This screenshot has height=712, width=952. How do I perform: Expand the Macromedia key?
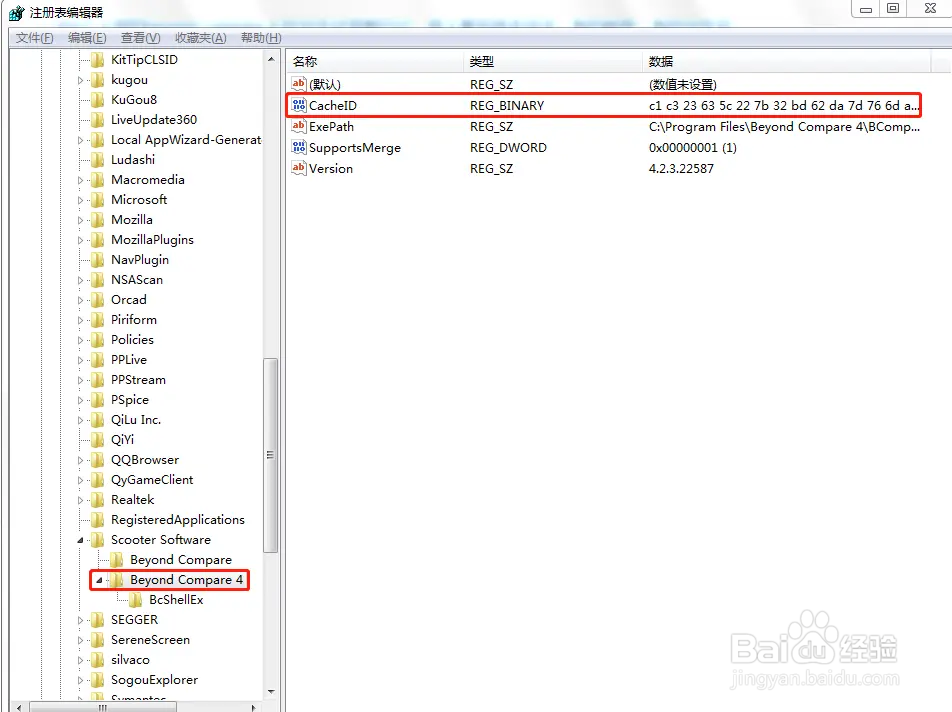click(80, 180)
